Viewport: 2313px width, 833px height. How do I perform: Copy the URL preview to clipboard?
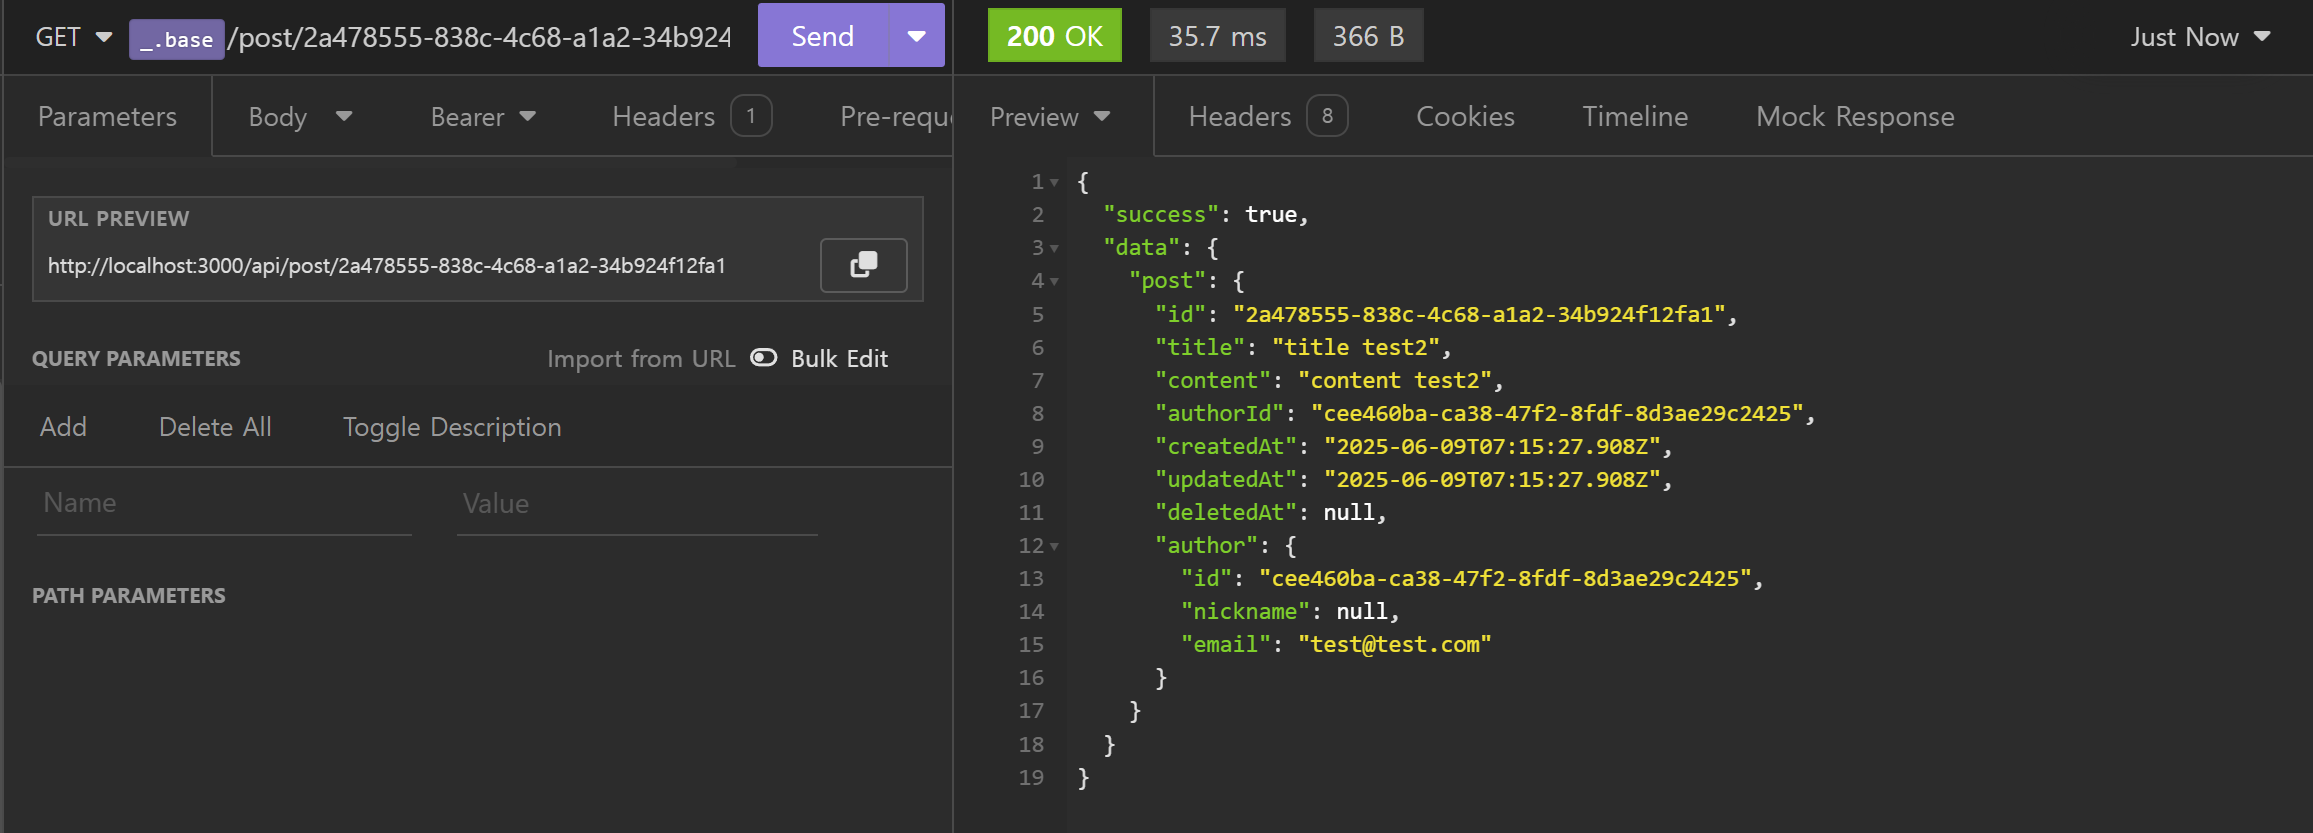click(863, 265)
